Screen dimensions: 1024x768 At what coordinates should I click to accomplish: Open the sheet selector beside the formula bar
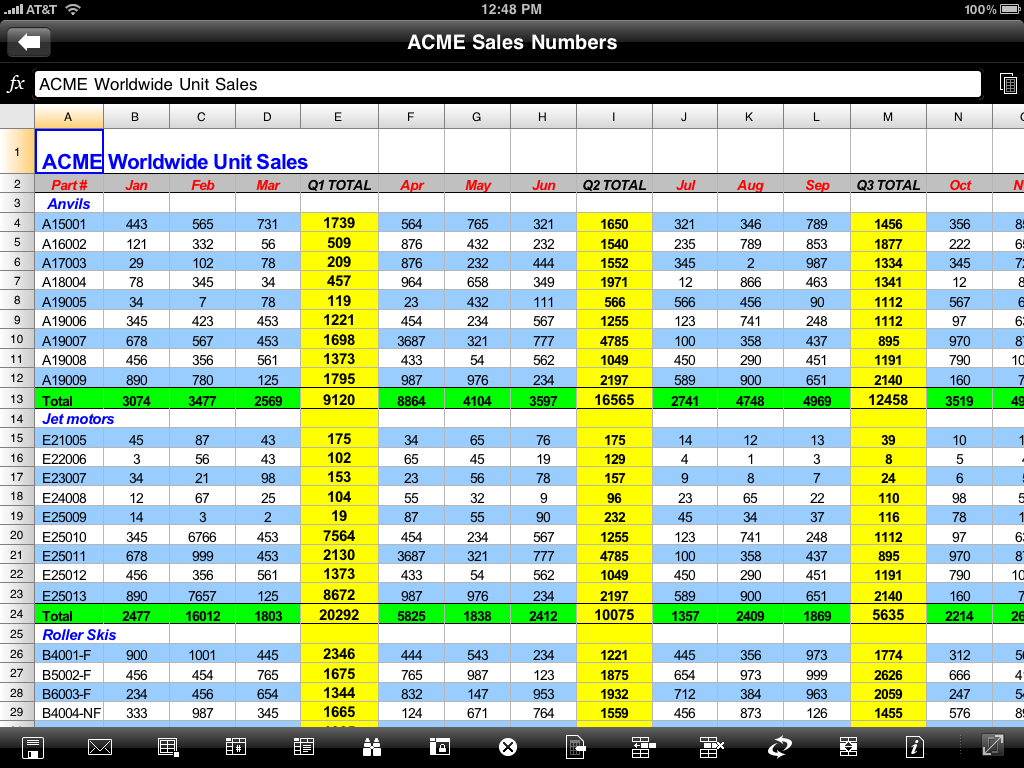(1010, 84)
